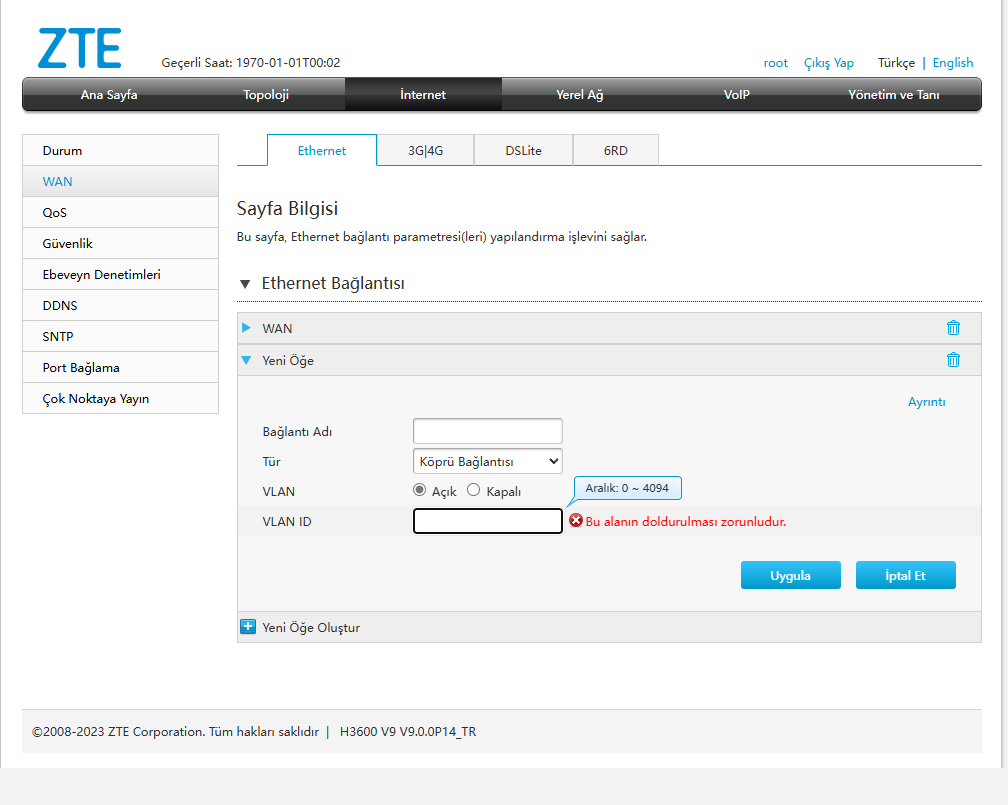The height and width of the screenshot is (805, 1008).
Task: Open the Tür dropdown list
Action: 488,461
